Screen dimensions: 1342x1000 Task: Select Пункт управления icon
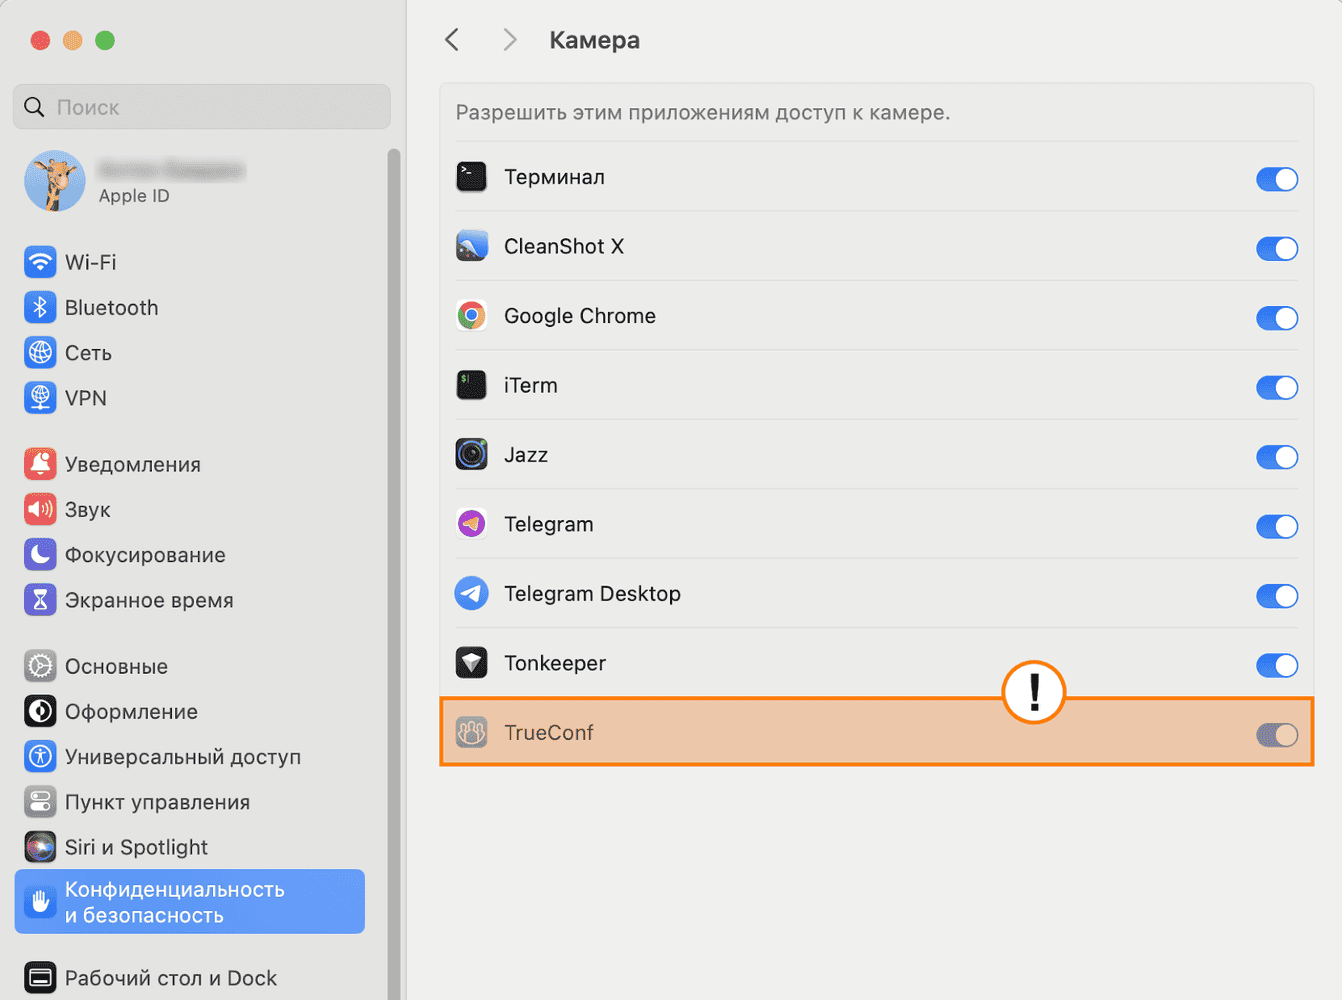pos(40,802)
